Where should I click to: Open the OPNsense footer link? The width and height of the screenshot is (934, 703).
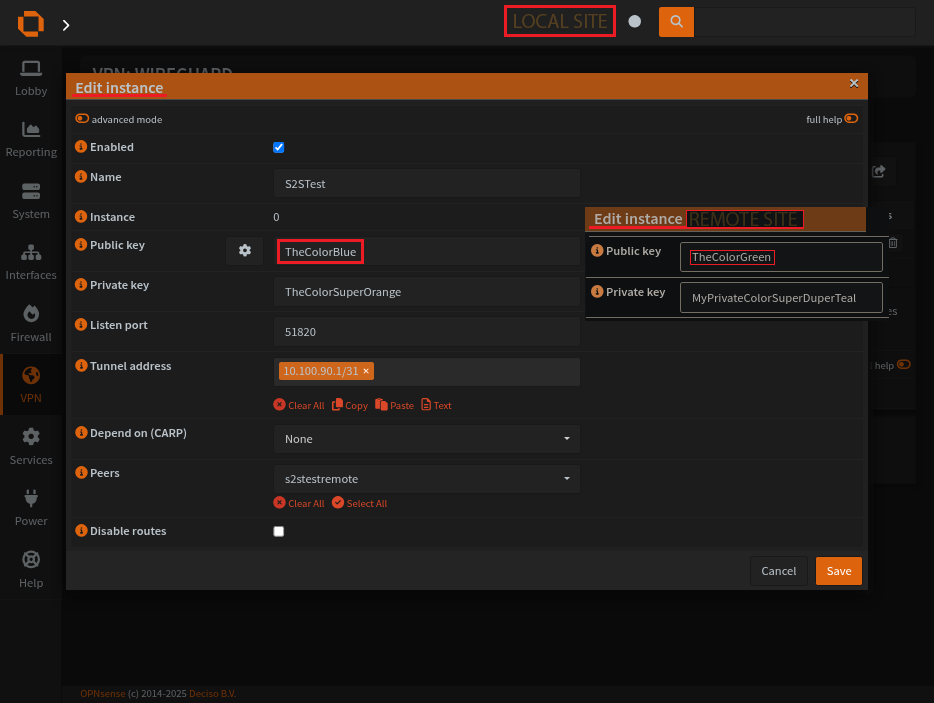103,693
